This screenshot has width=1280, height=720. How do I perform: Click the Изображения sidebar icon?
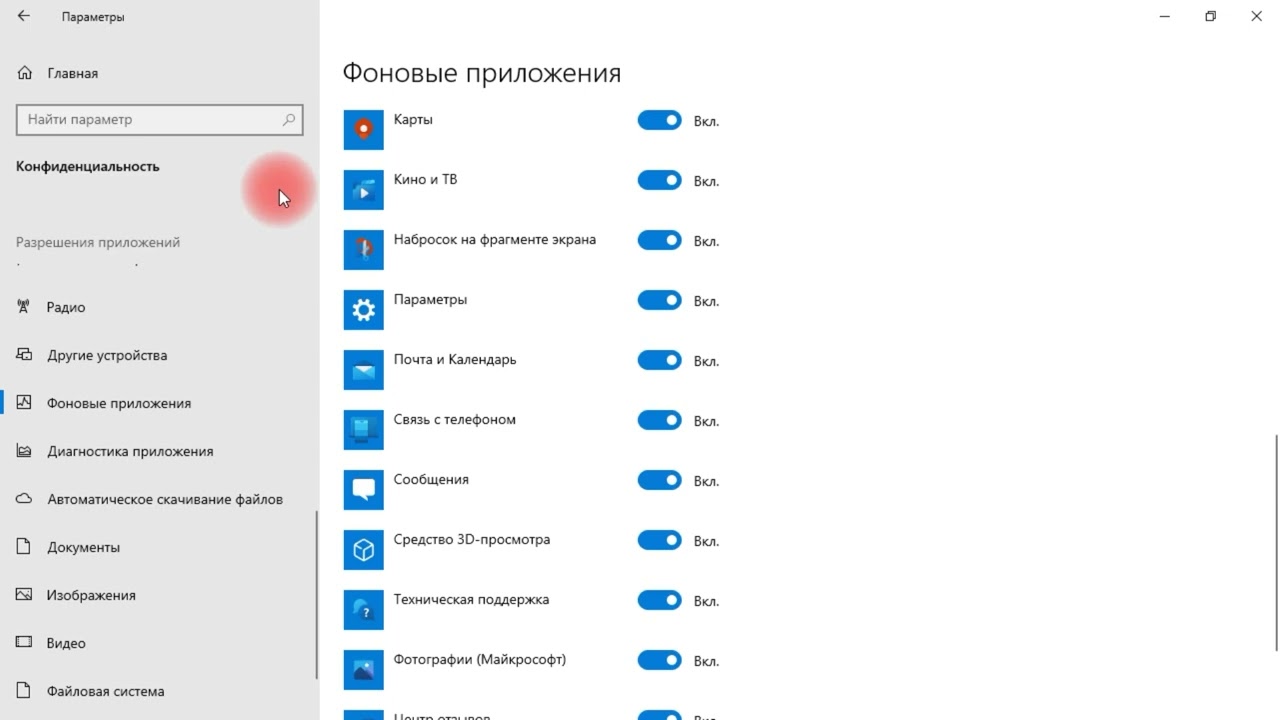25,595
